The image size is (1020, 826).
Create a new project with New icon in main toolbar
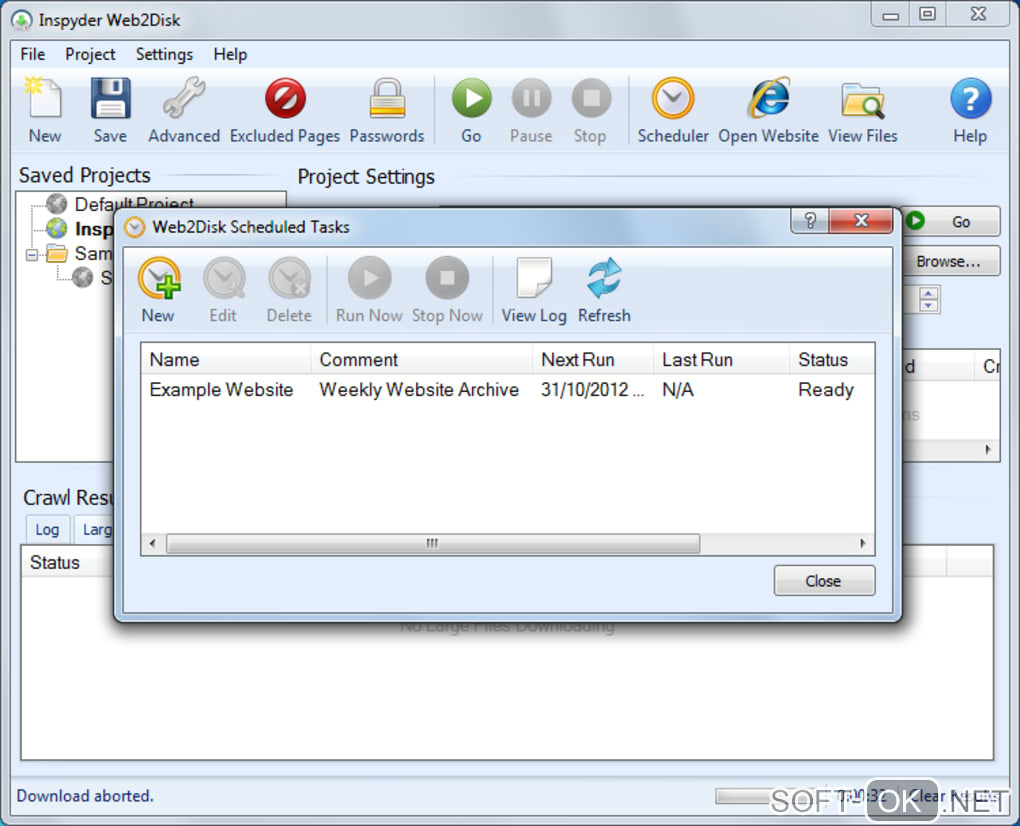coord(44,109)
